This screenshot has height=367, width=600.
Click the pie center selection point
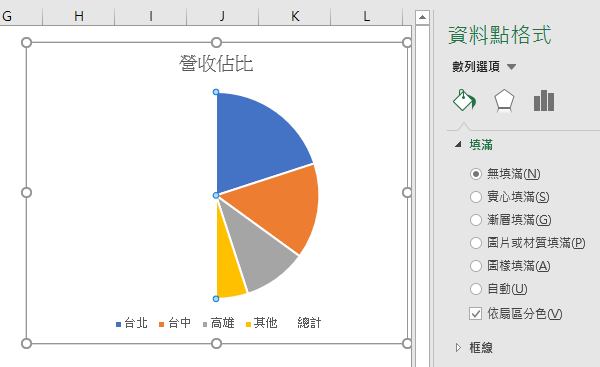point(216,196)
